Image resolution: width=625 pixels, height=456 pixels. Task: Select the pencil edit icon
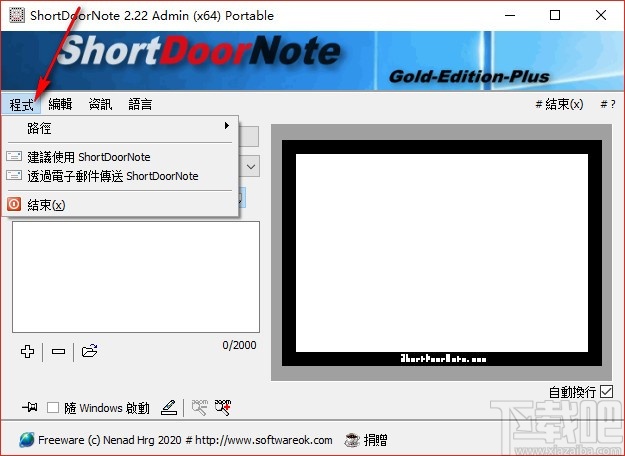[169, 407]
